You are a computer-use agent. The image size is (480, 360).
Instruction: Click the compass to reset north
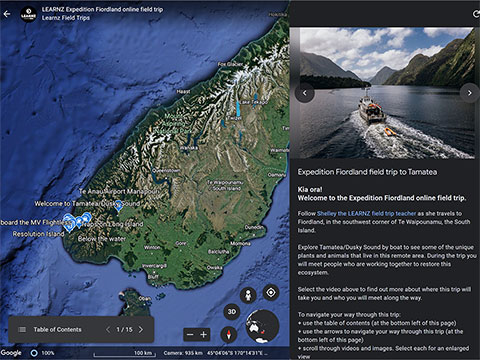coord(229,334)
